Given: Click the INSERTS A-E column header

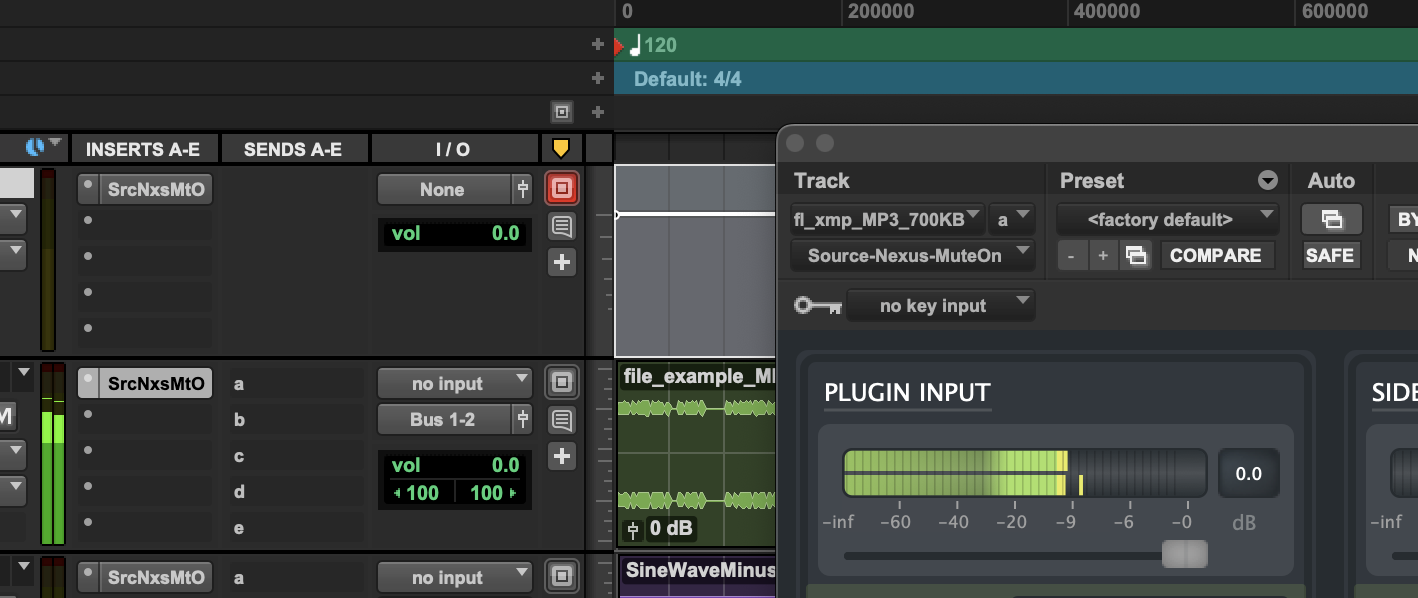Looking at the screenshot, I should 143,149.
